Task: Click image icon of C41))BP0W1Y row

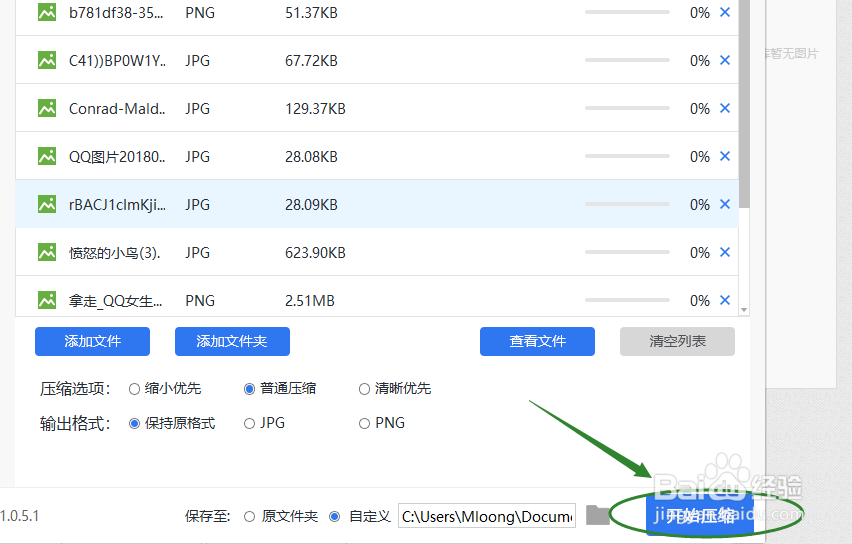Action: point(47,60)
